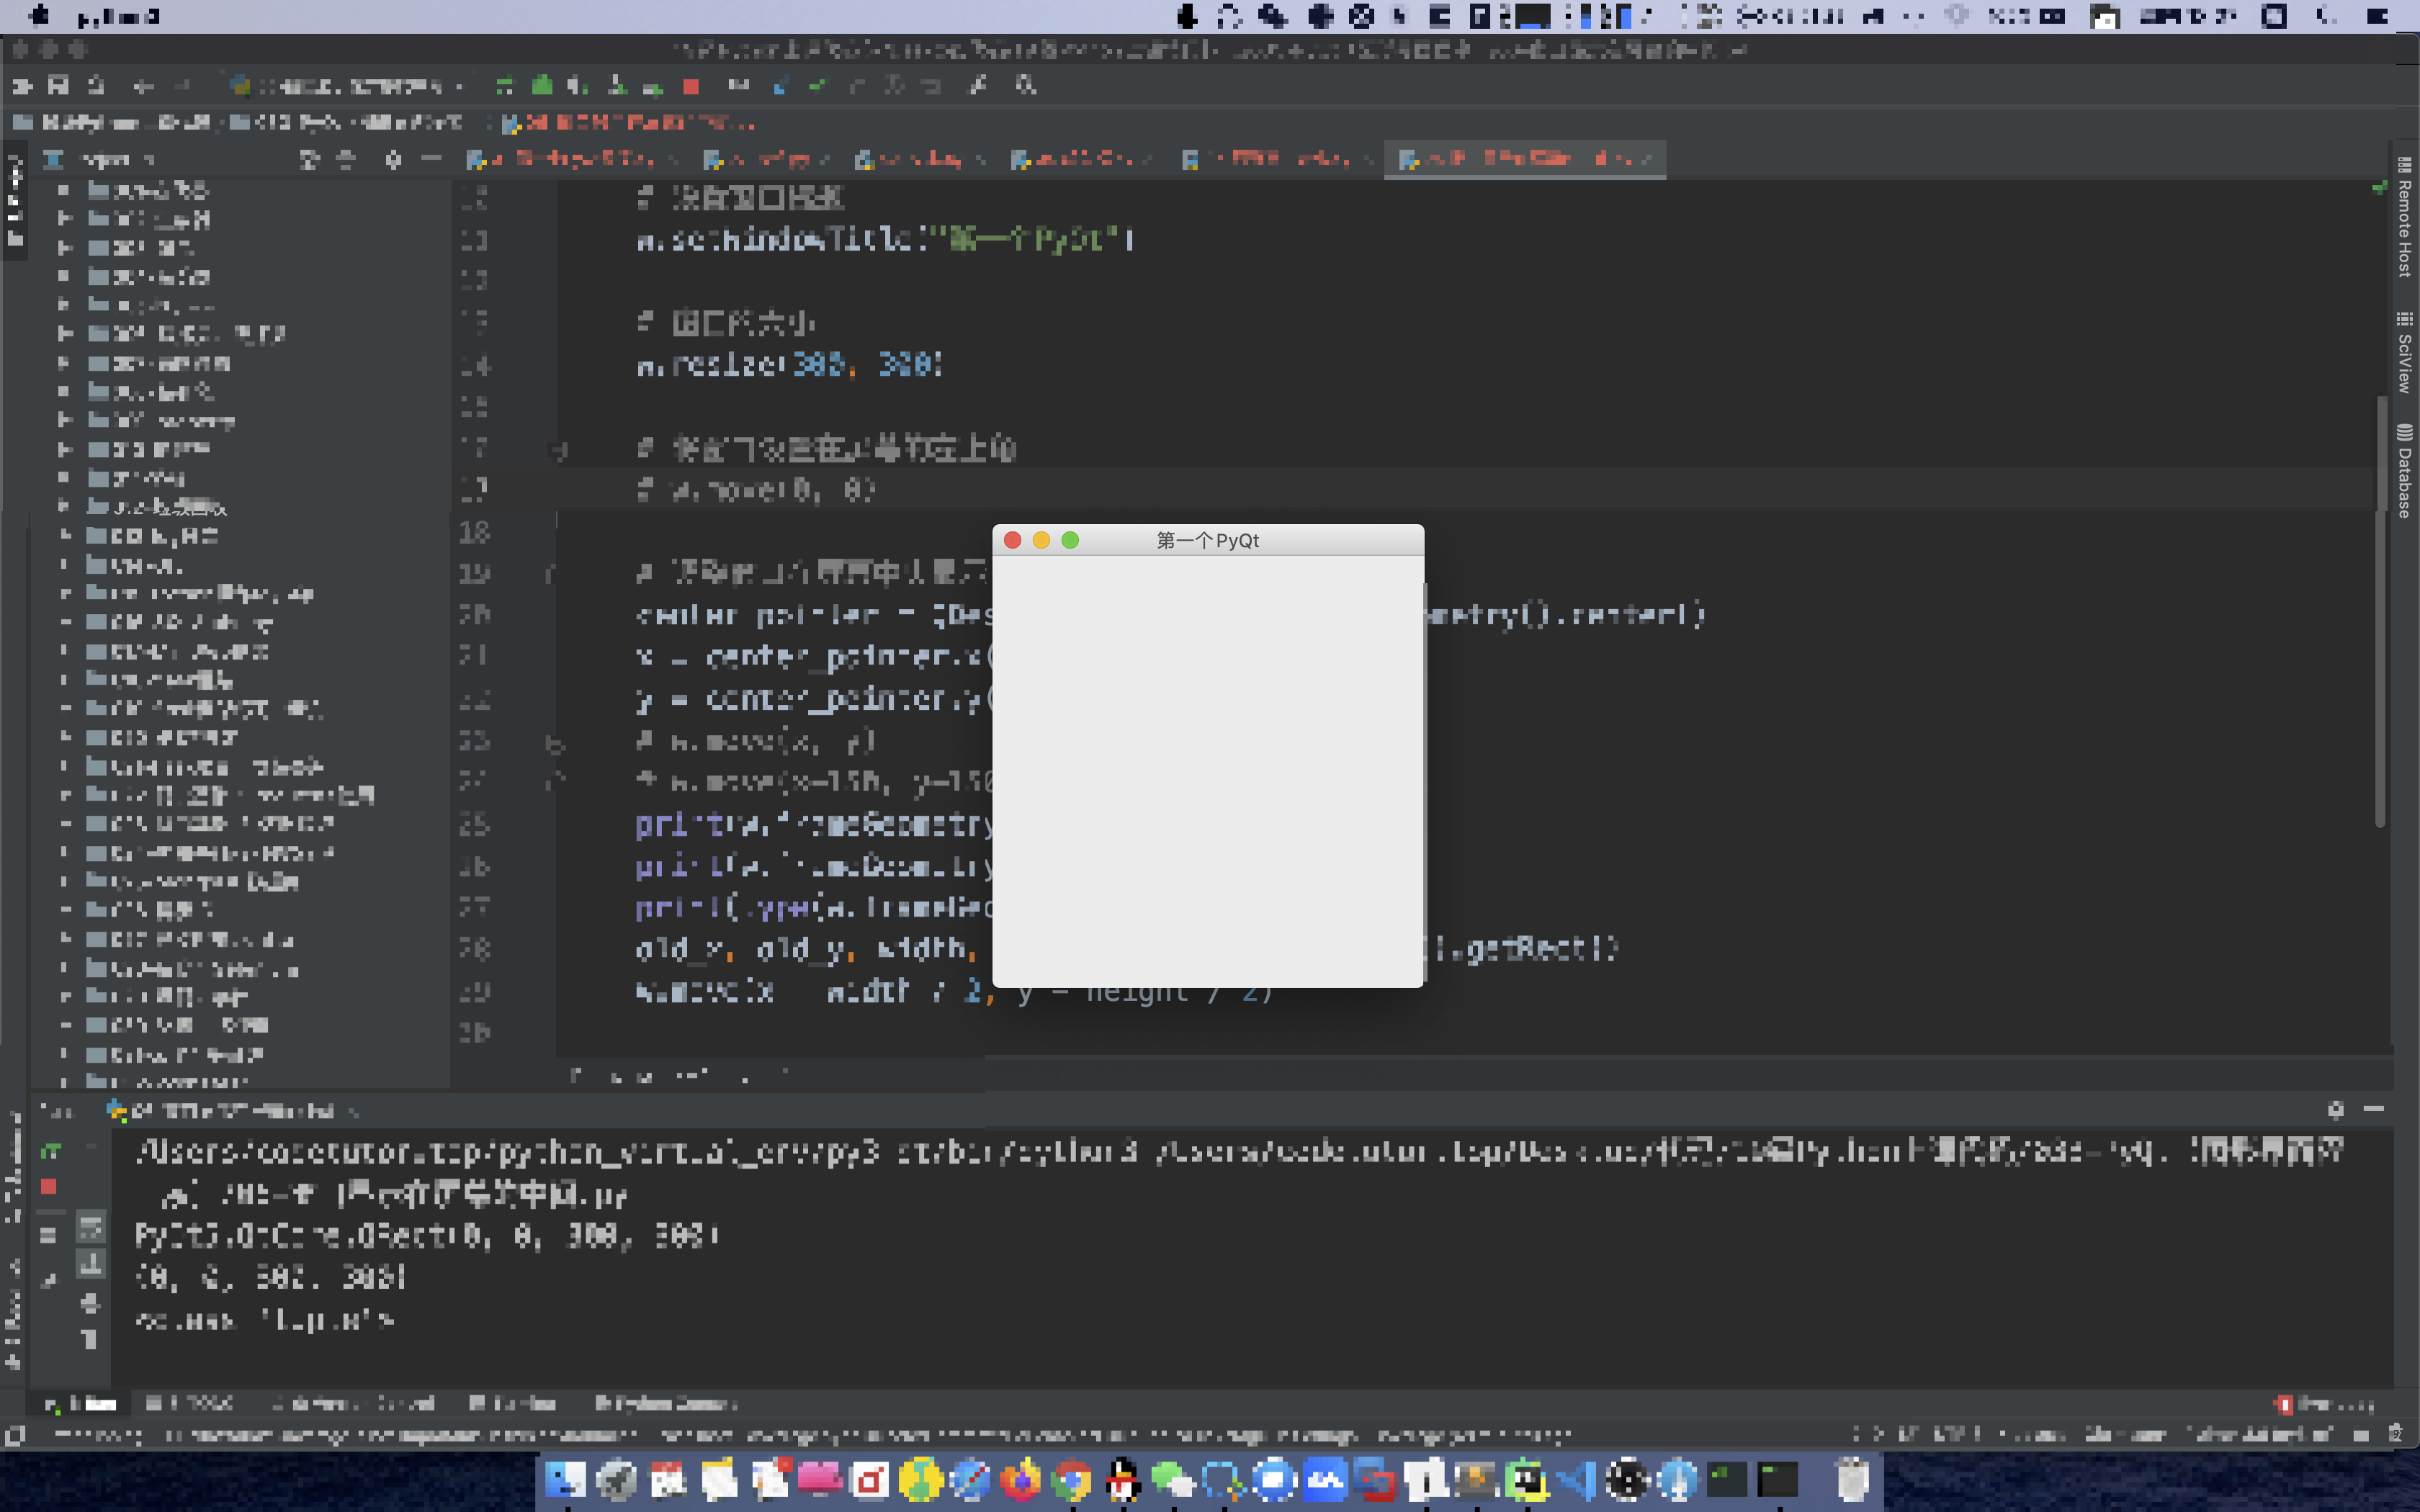Stop the program with toolbar red square
The width and height of the screenshot is (2420, 1512).
click(x=690, y=86)
